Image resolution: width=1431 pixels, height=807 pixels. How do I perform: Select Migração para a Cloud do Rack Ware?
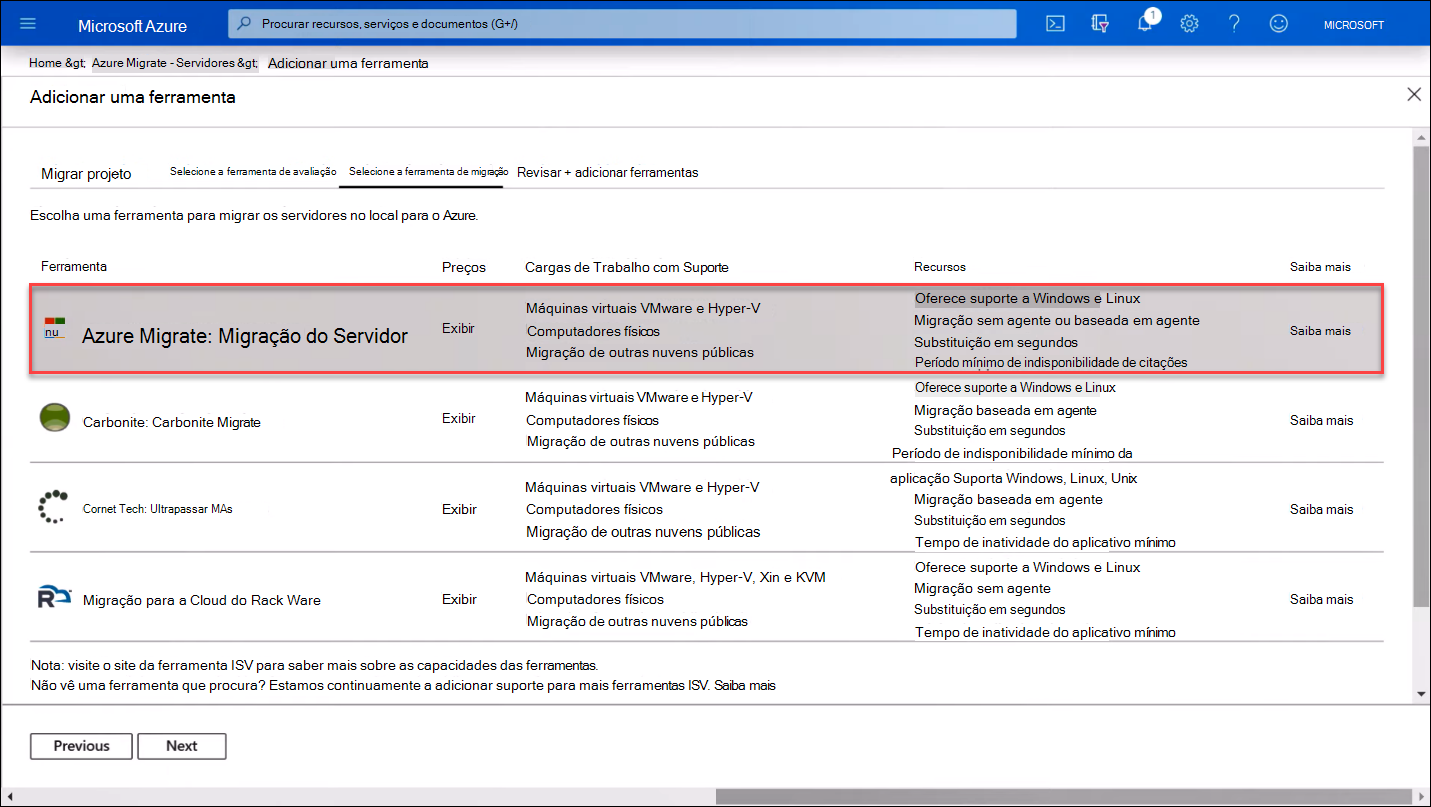pyautogui.click(x=201, y=600)
